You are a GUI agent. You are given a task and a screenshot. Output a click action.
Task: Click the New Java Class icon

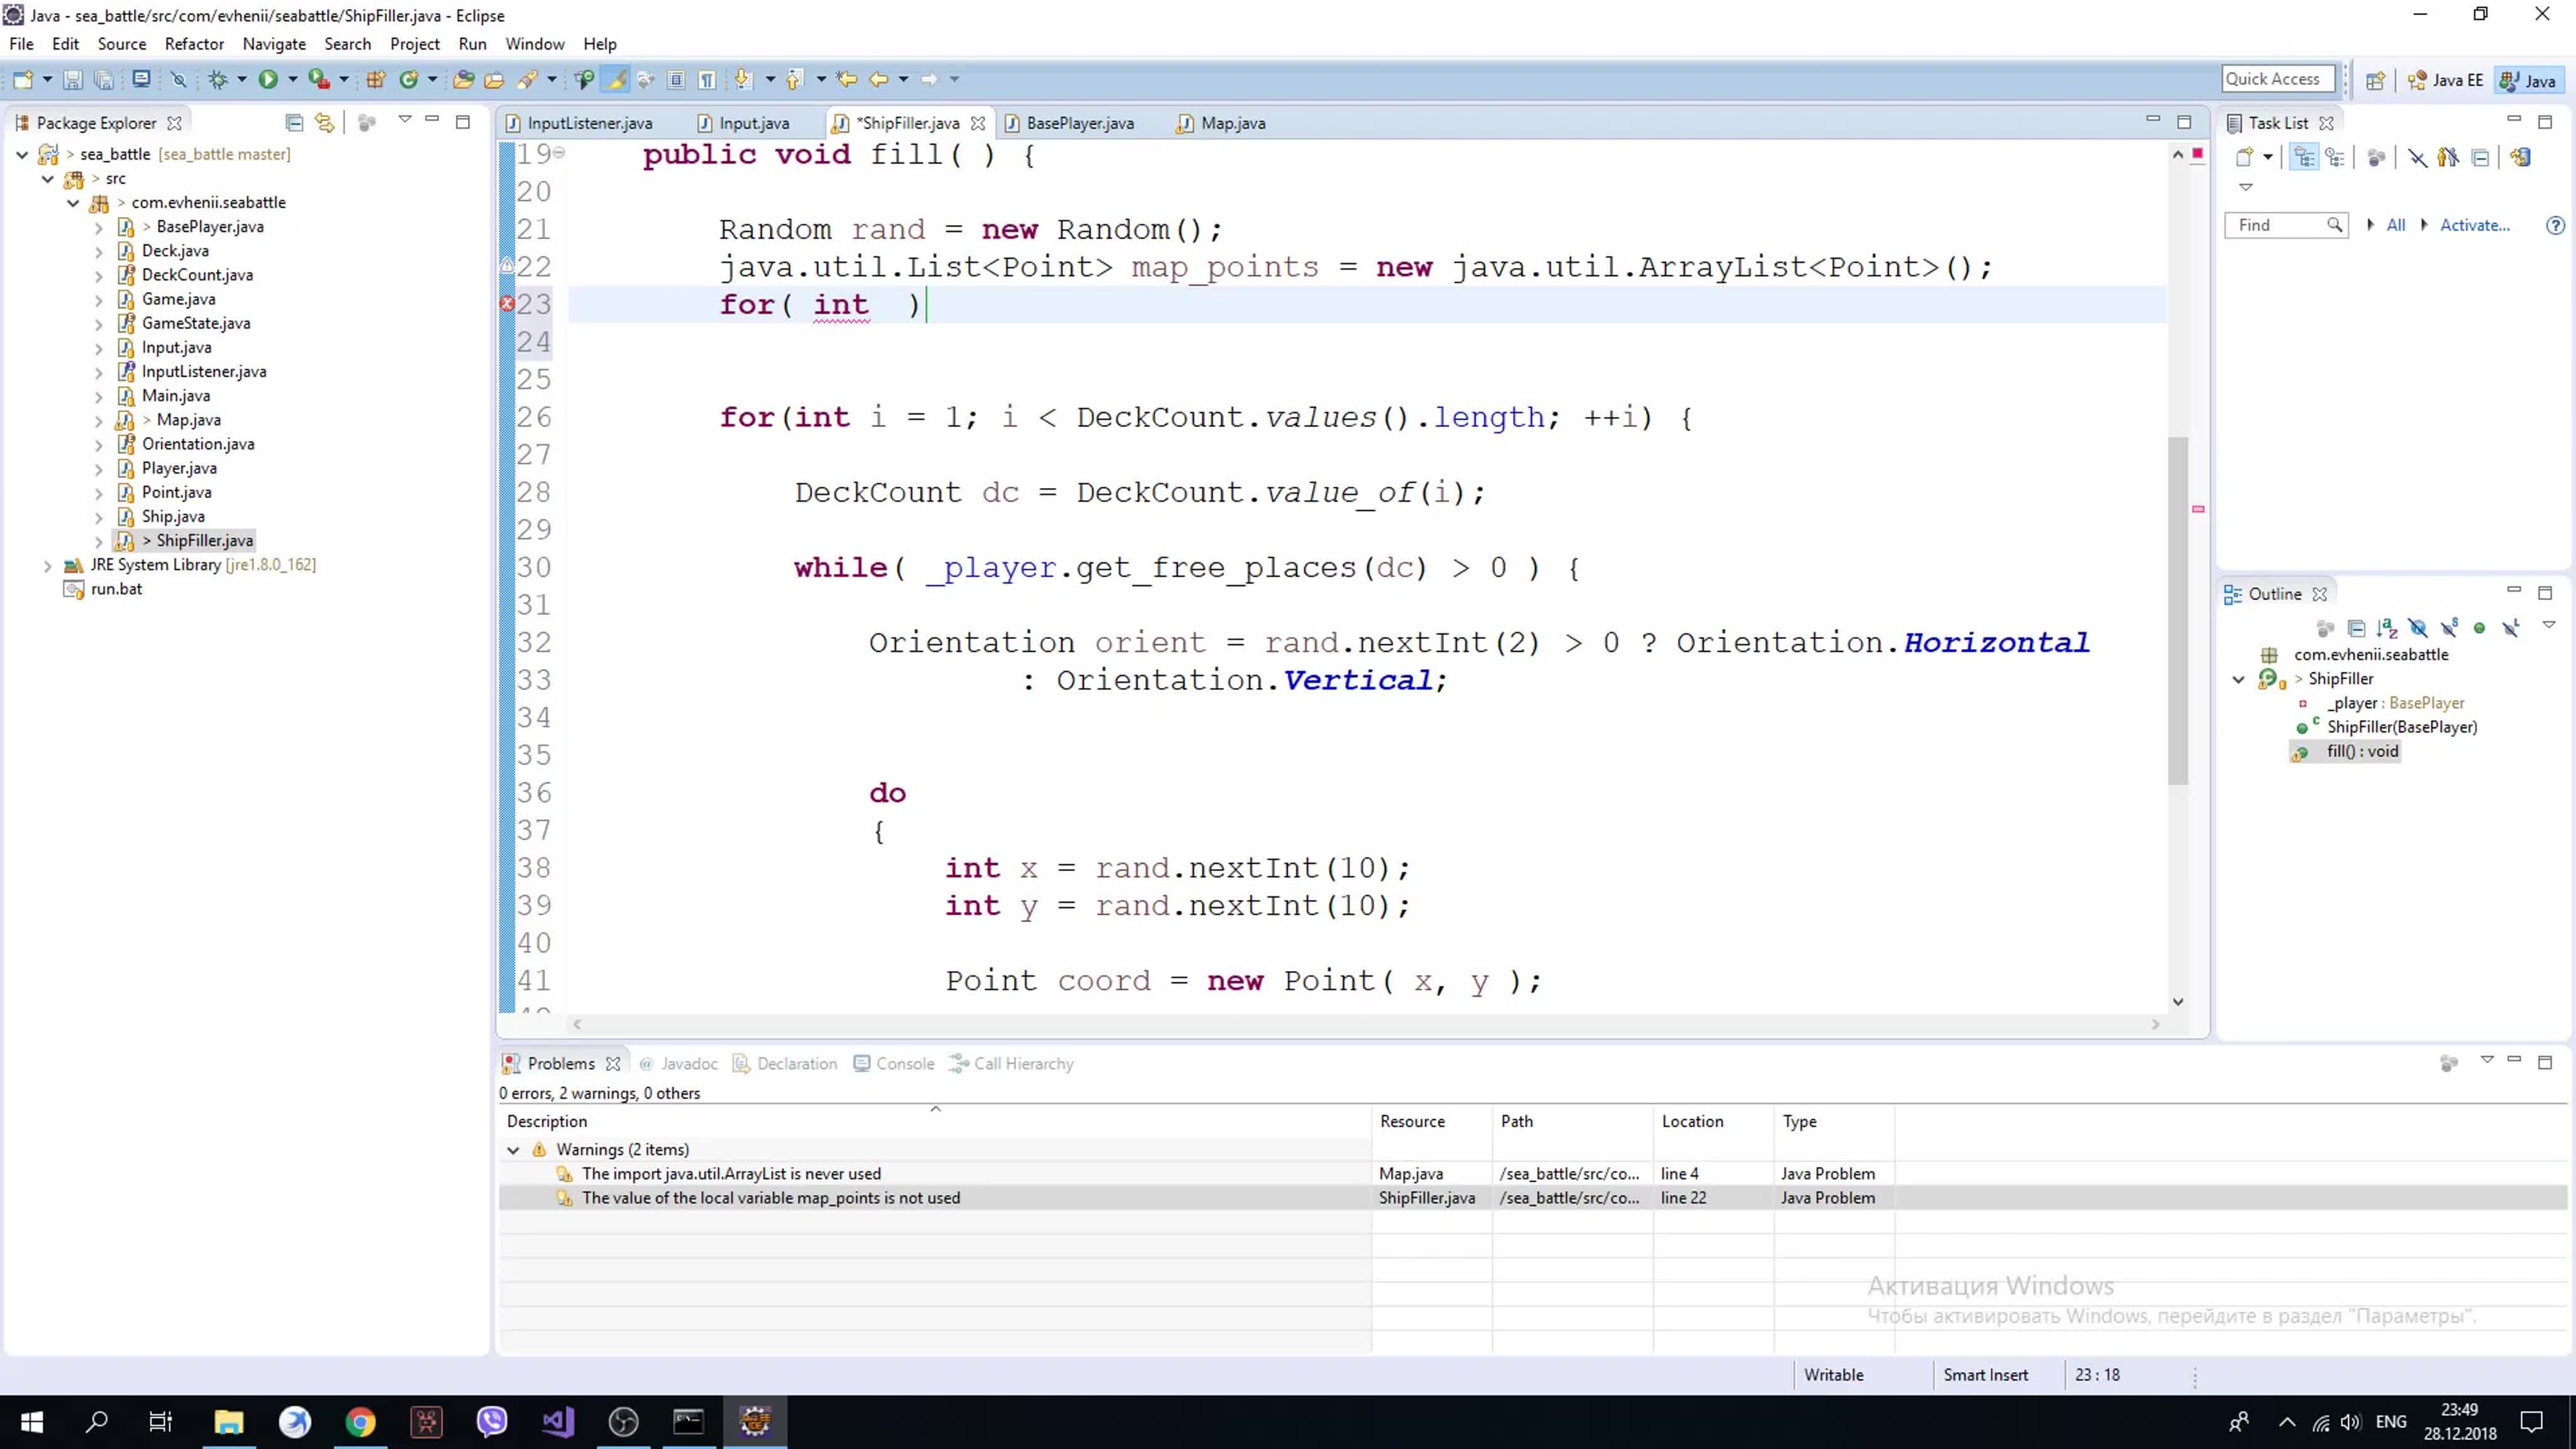[x=409, y=79]
